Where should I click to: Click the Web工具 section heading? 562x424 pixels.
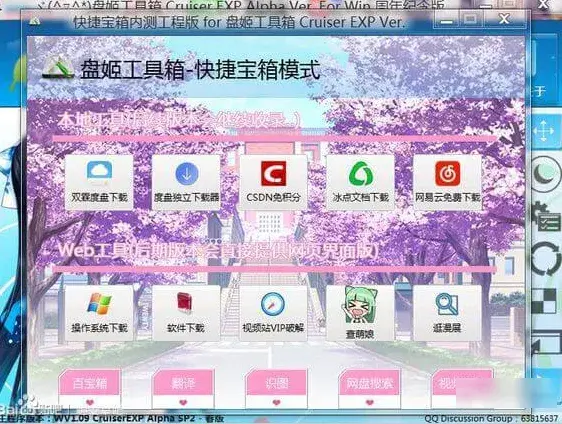point(218,251)
